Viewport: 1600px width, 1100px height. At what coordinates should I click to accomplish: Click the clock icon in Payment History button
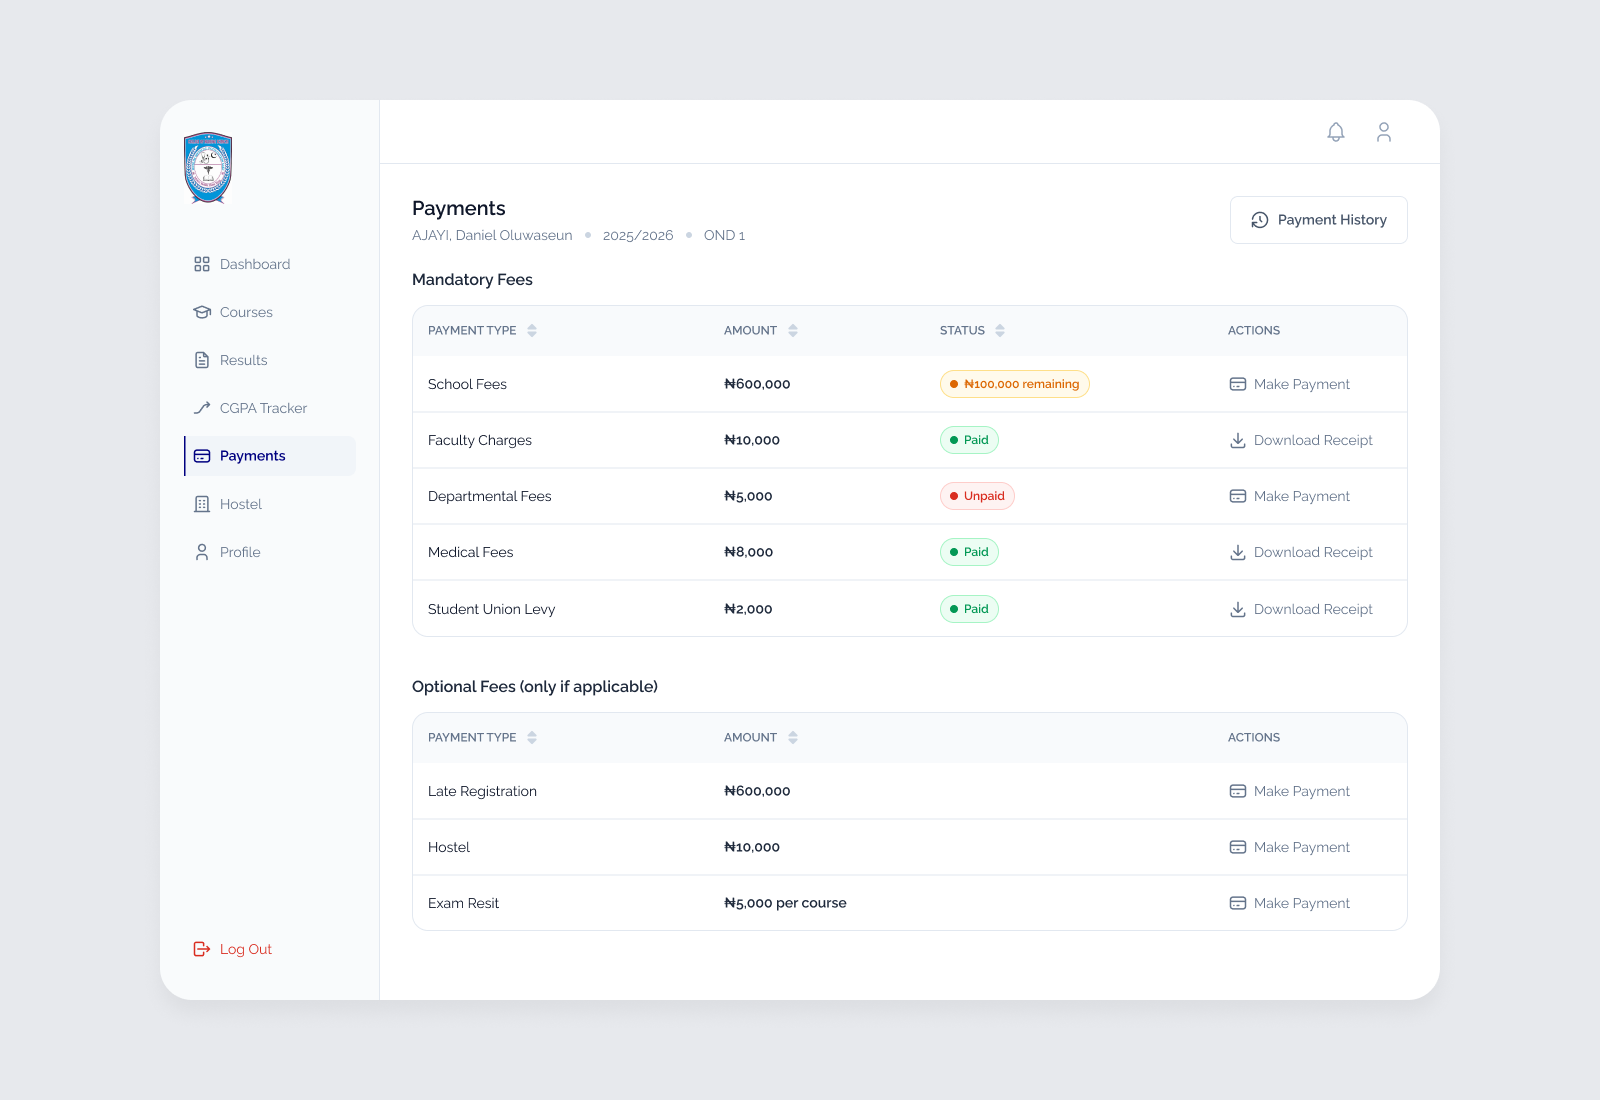(x=1260, y=220)
